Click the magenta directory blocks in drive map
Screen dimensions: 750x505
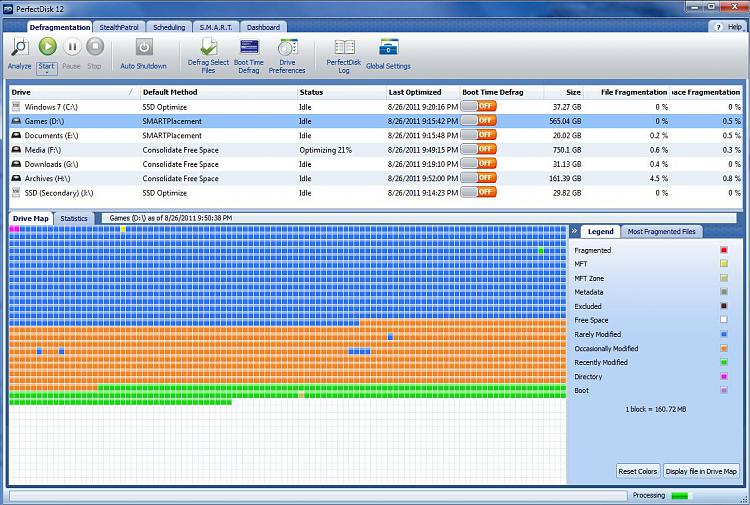click(x=14, y=229)
